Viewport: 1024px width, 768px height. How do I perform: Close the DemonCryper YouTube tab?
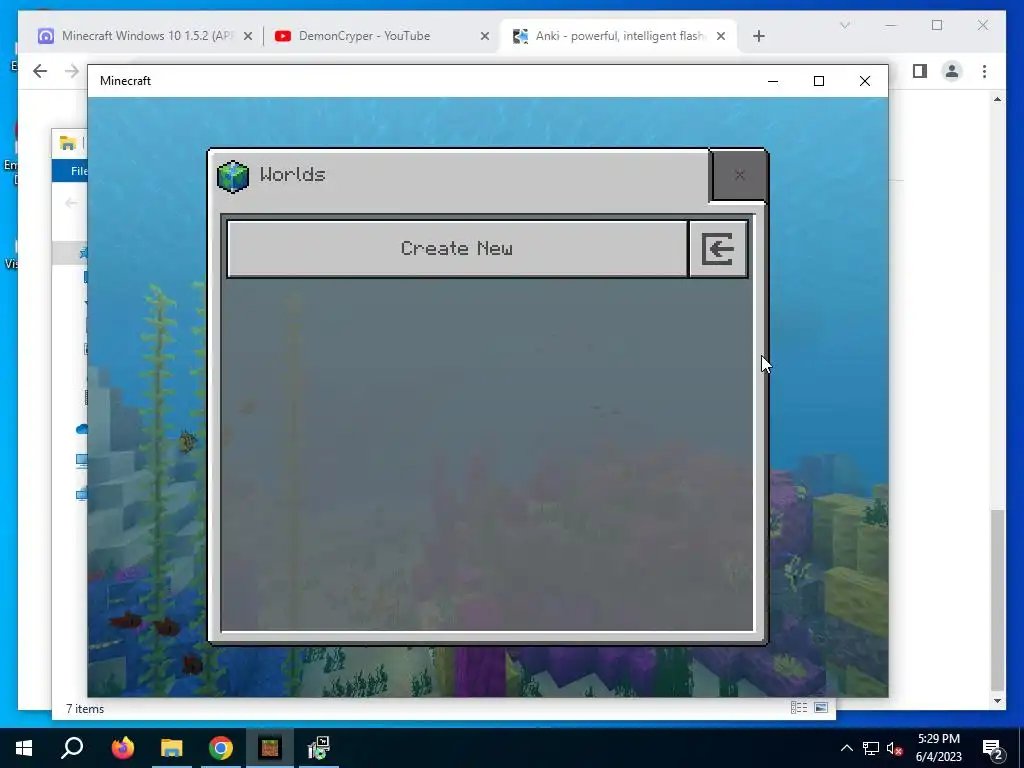click(x=485, y=37)
